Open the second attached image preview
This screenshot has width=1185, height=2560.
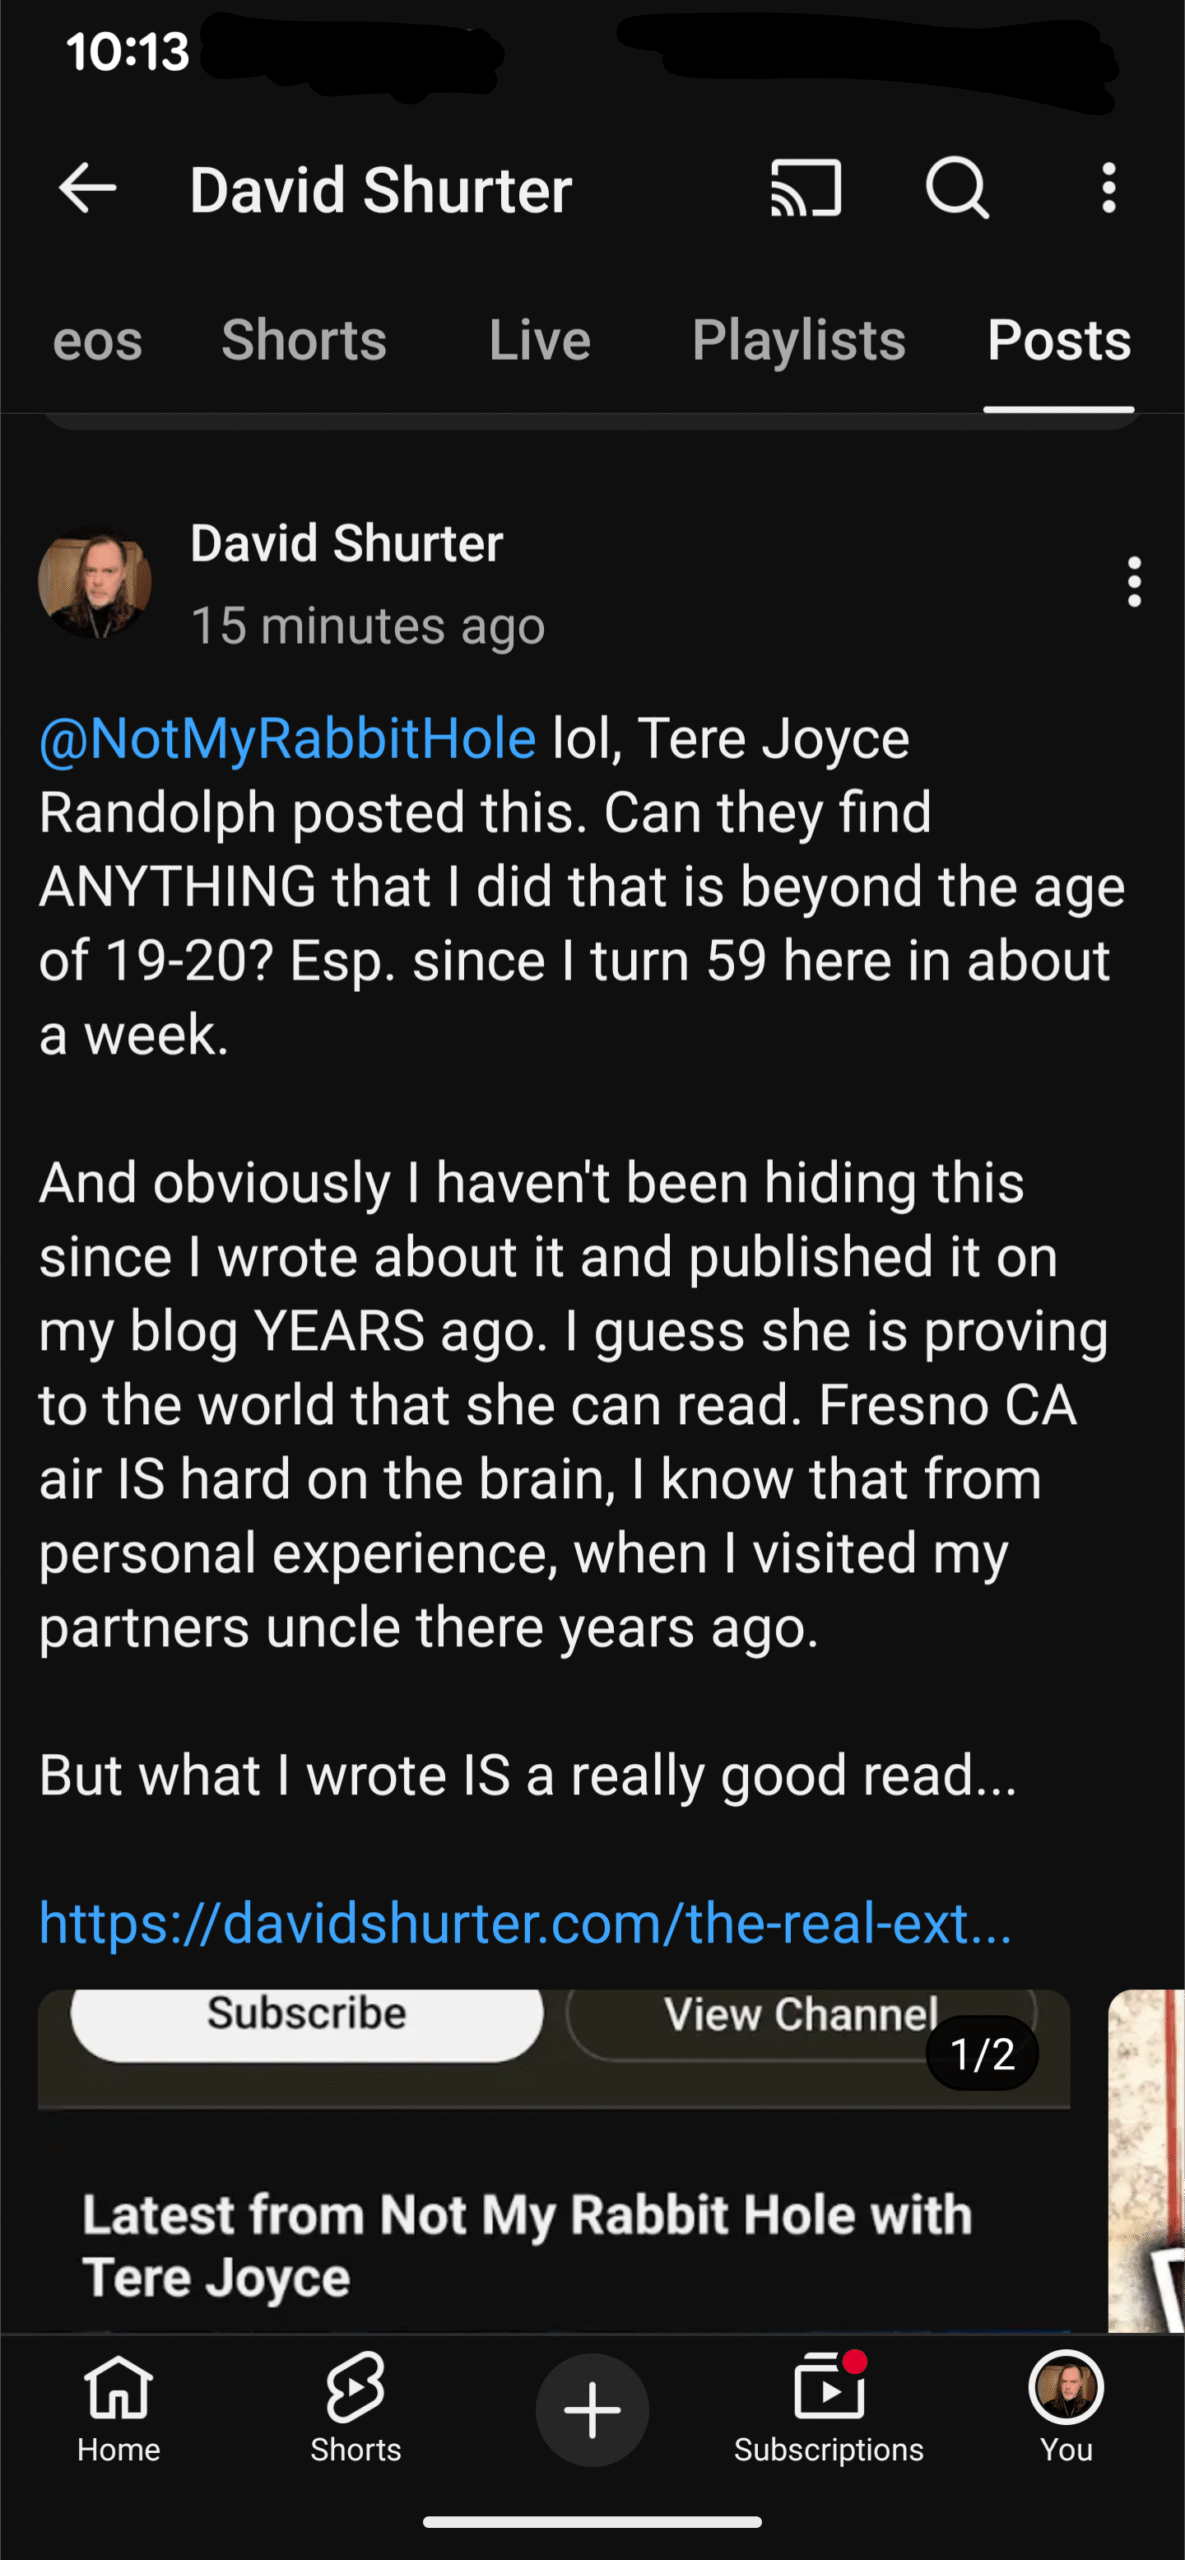pos(1147,2160)
